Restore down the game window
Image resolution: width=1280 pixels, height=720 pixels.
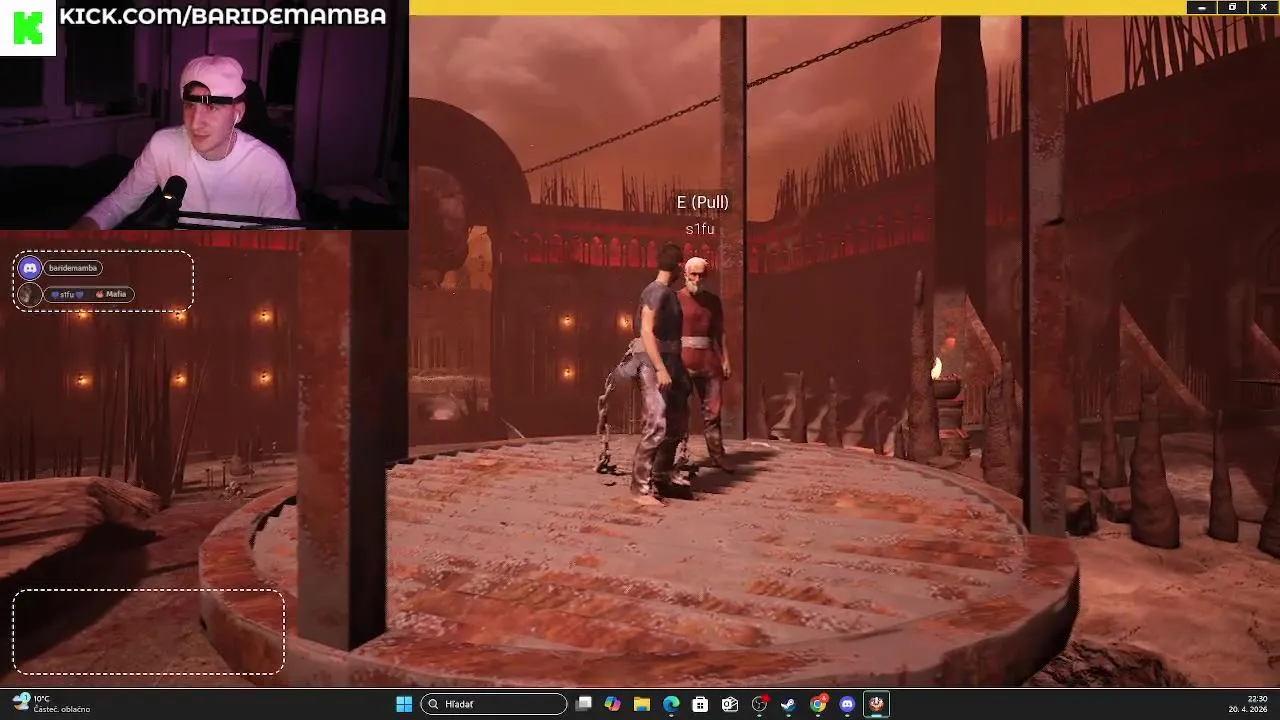point(1232,7)
